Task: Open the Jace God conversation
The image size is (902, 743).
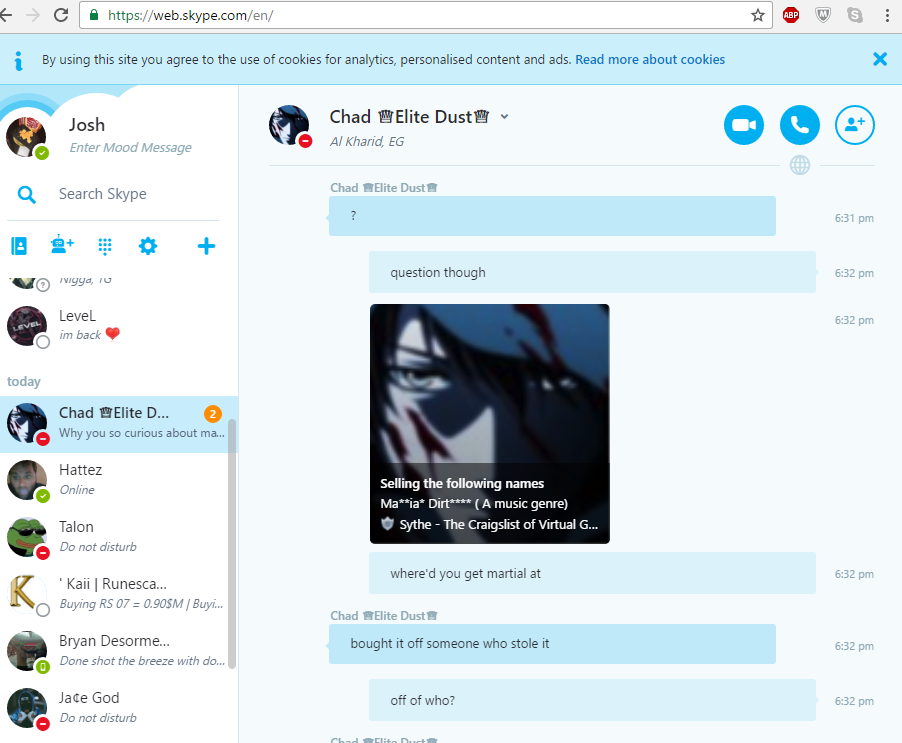Action: click(119, 708)
